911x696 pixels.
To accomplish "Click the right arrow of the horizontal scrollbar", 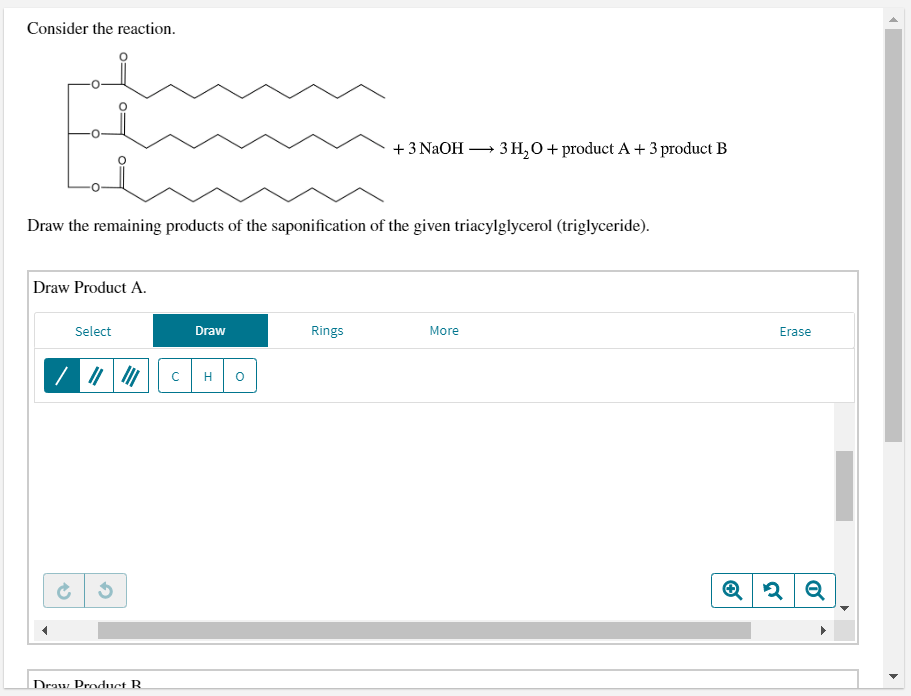I will click(x=823, y=630).
